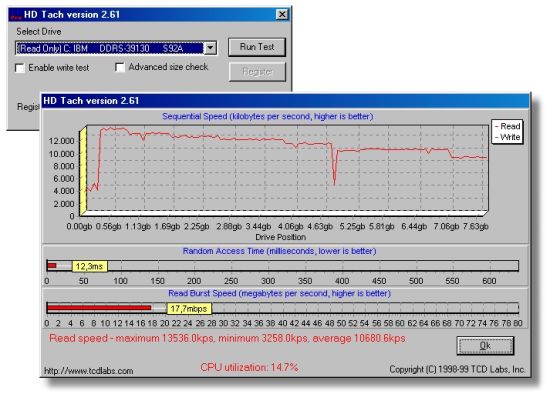
Task: Click the Read legend entry
Action: click(x=508, y=126)
